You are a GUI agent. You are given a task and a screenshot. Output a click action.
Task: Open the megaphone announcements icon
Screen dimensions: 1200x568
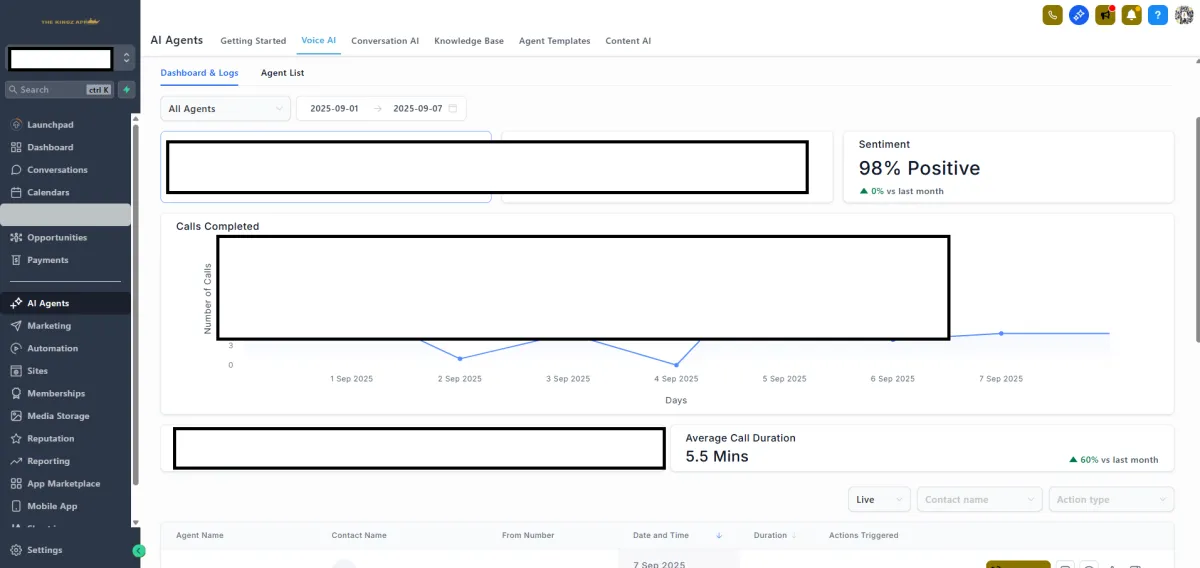click(1105, 15)
